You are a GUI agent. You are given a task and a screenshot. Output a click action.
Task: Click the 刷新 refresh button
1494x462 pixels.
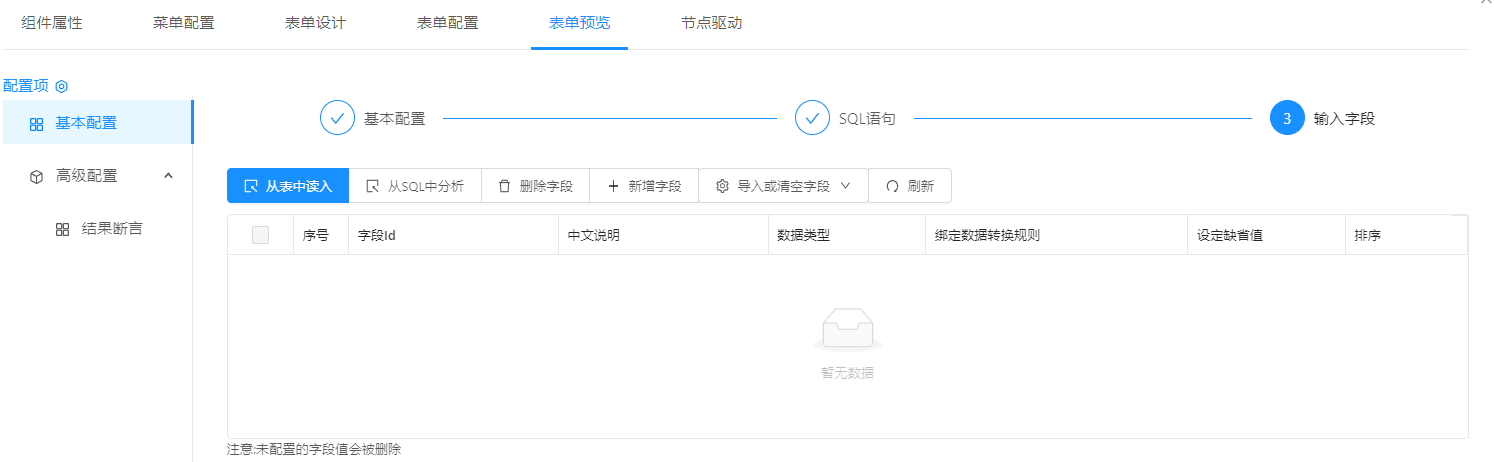pyautogui.click(x=910, y=186)
